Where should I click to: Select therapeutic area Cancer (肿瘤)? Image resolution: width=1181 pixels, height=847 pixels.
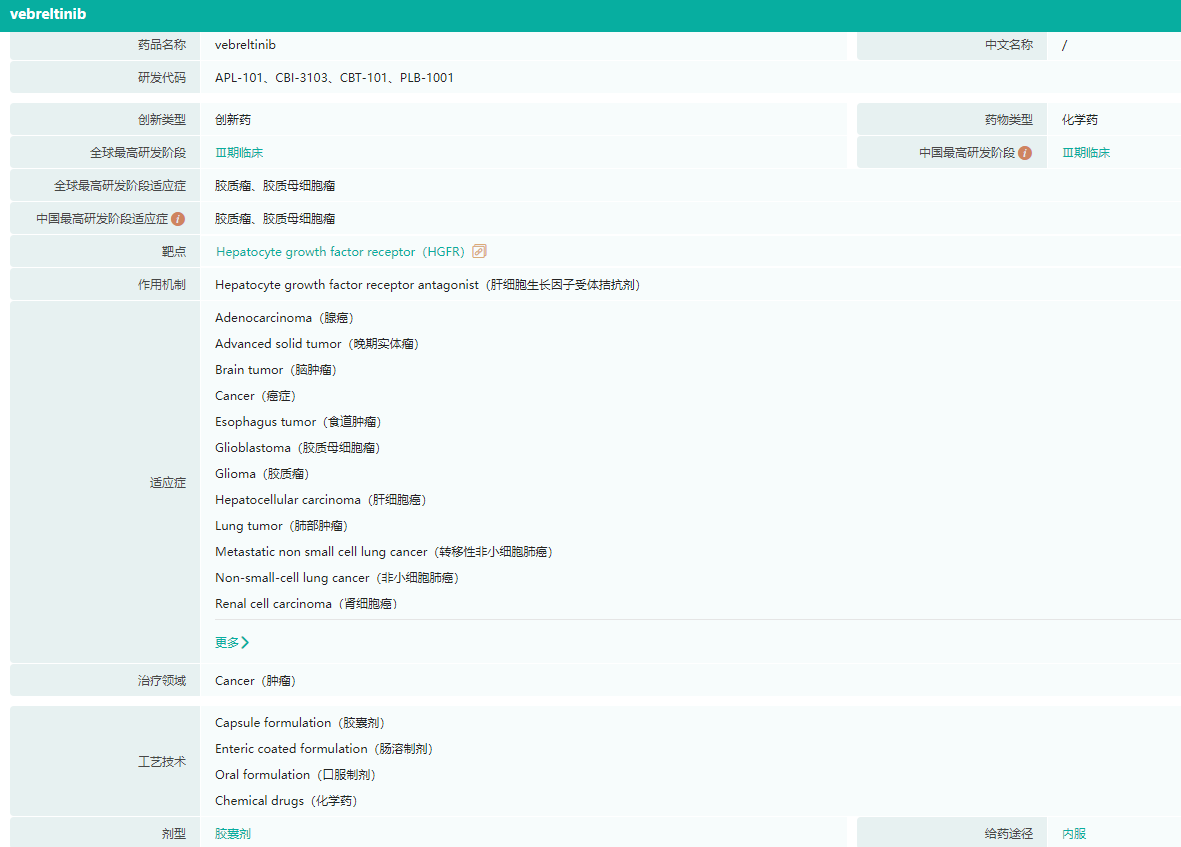click(x=255, y=681)
